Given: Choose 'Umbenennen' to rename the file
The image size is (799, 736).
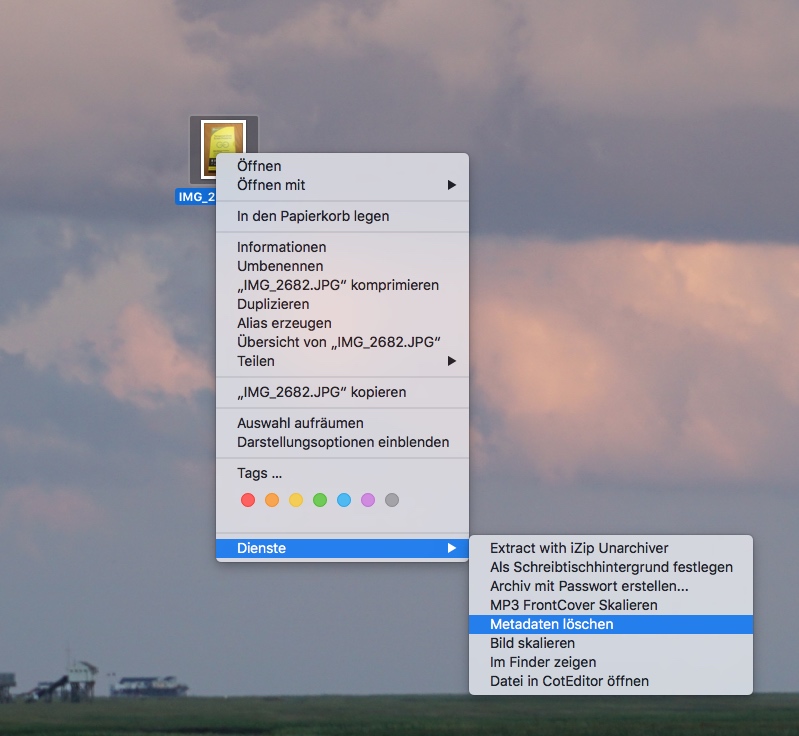Looking at the screenshot, I should (x=280, y=266).
